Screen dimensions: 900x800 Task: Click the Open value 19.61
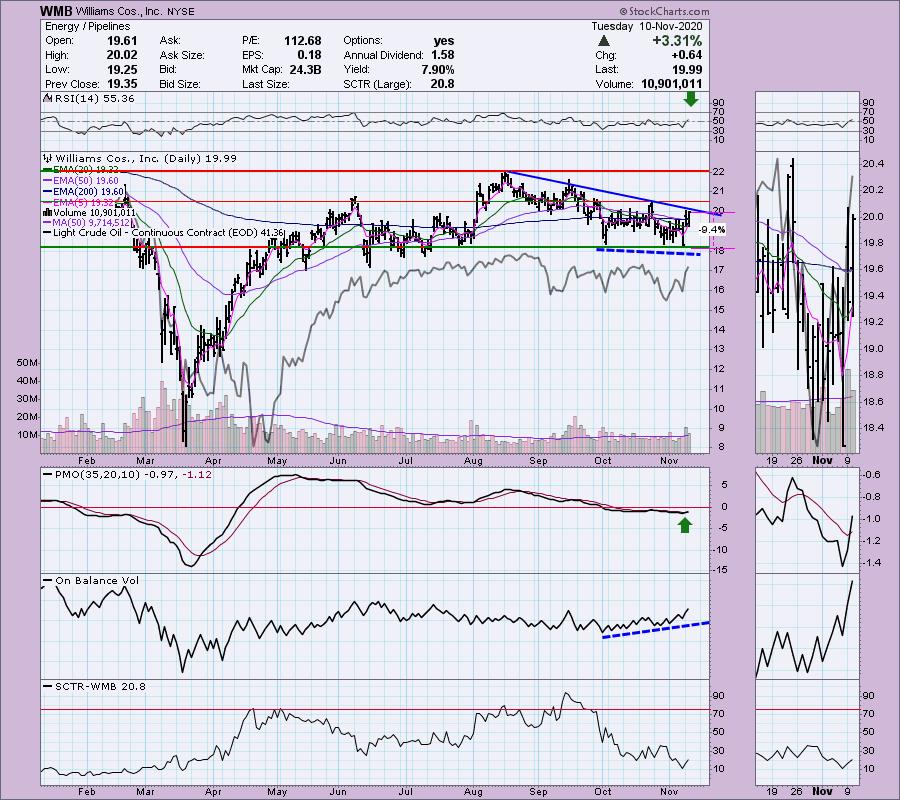point(122,41)
